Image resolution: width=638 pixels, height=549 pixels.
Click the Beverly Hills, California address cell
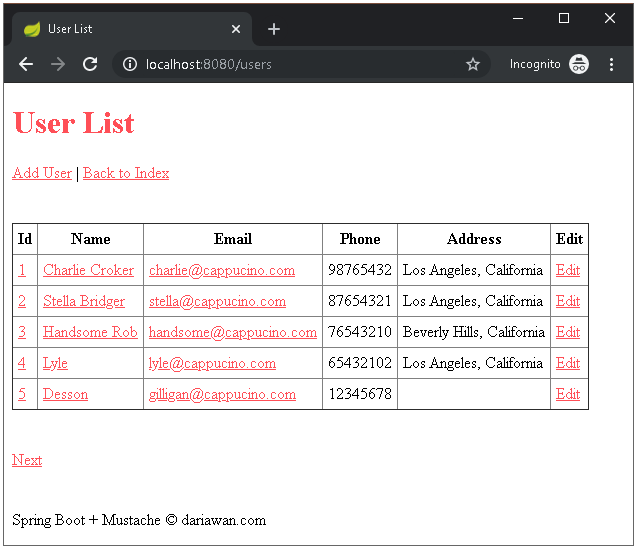(474, 332)
